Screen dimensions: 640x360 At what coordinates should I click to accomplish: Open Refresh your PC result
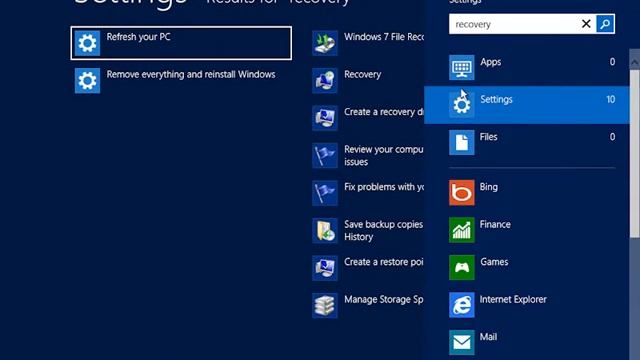pyautogui.click(x=181, y=43)
